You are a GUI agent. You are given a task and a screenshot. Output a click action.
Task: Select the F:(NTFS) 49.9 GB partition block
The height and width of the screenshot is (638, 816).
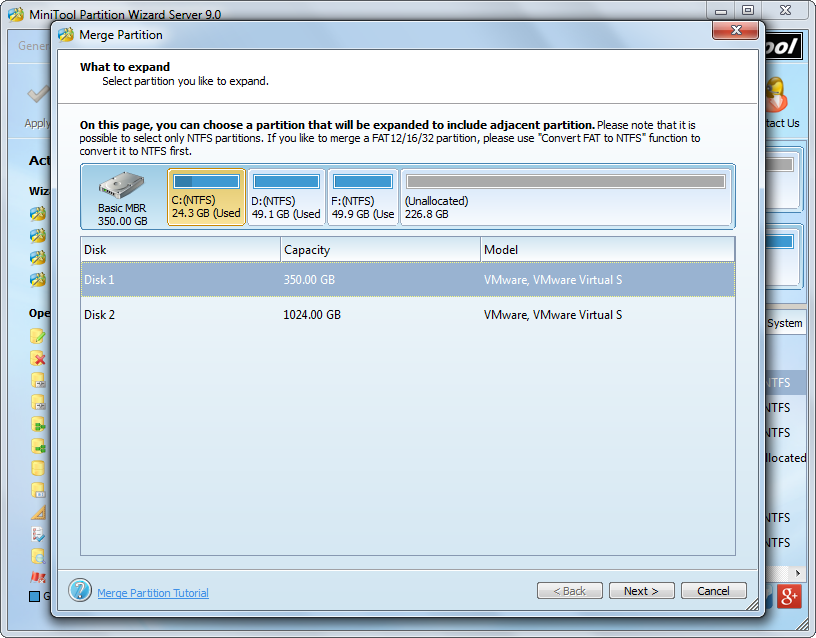(363, 197)
